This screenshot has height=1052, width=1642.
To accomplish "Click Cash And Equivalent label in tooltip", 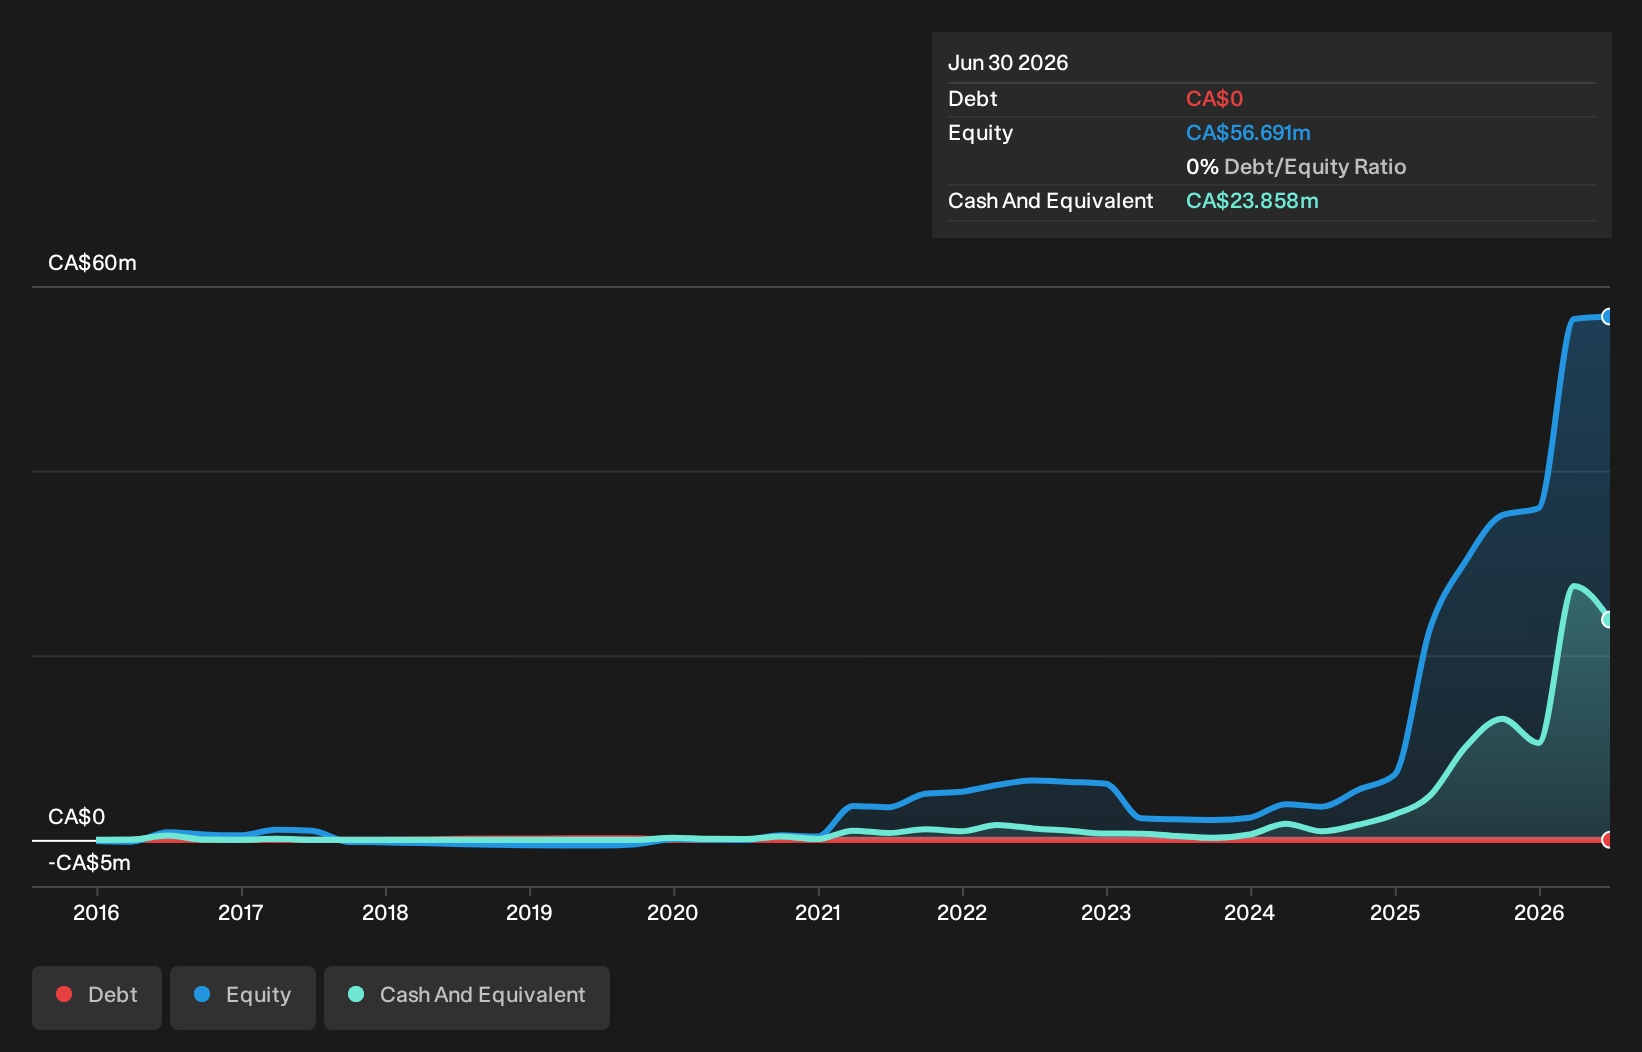I will coord(1050,201).
